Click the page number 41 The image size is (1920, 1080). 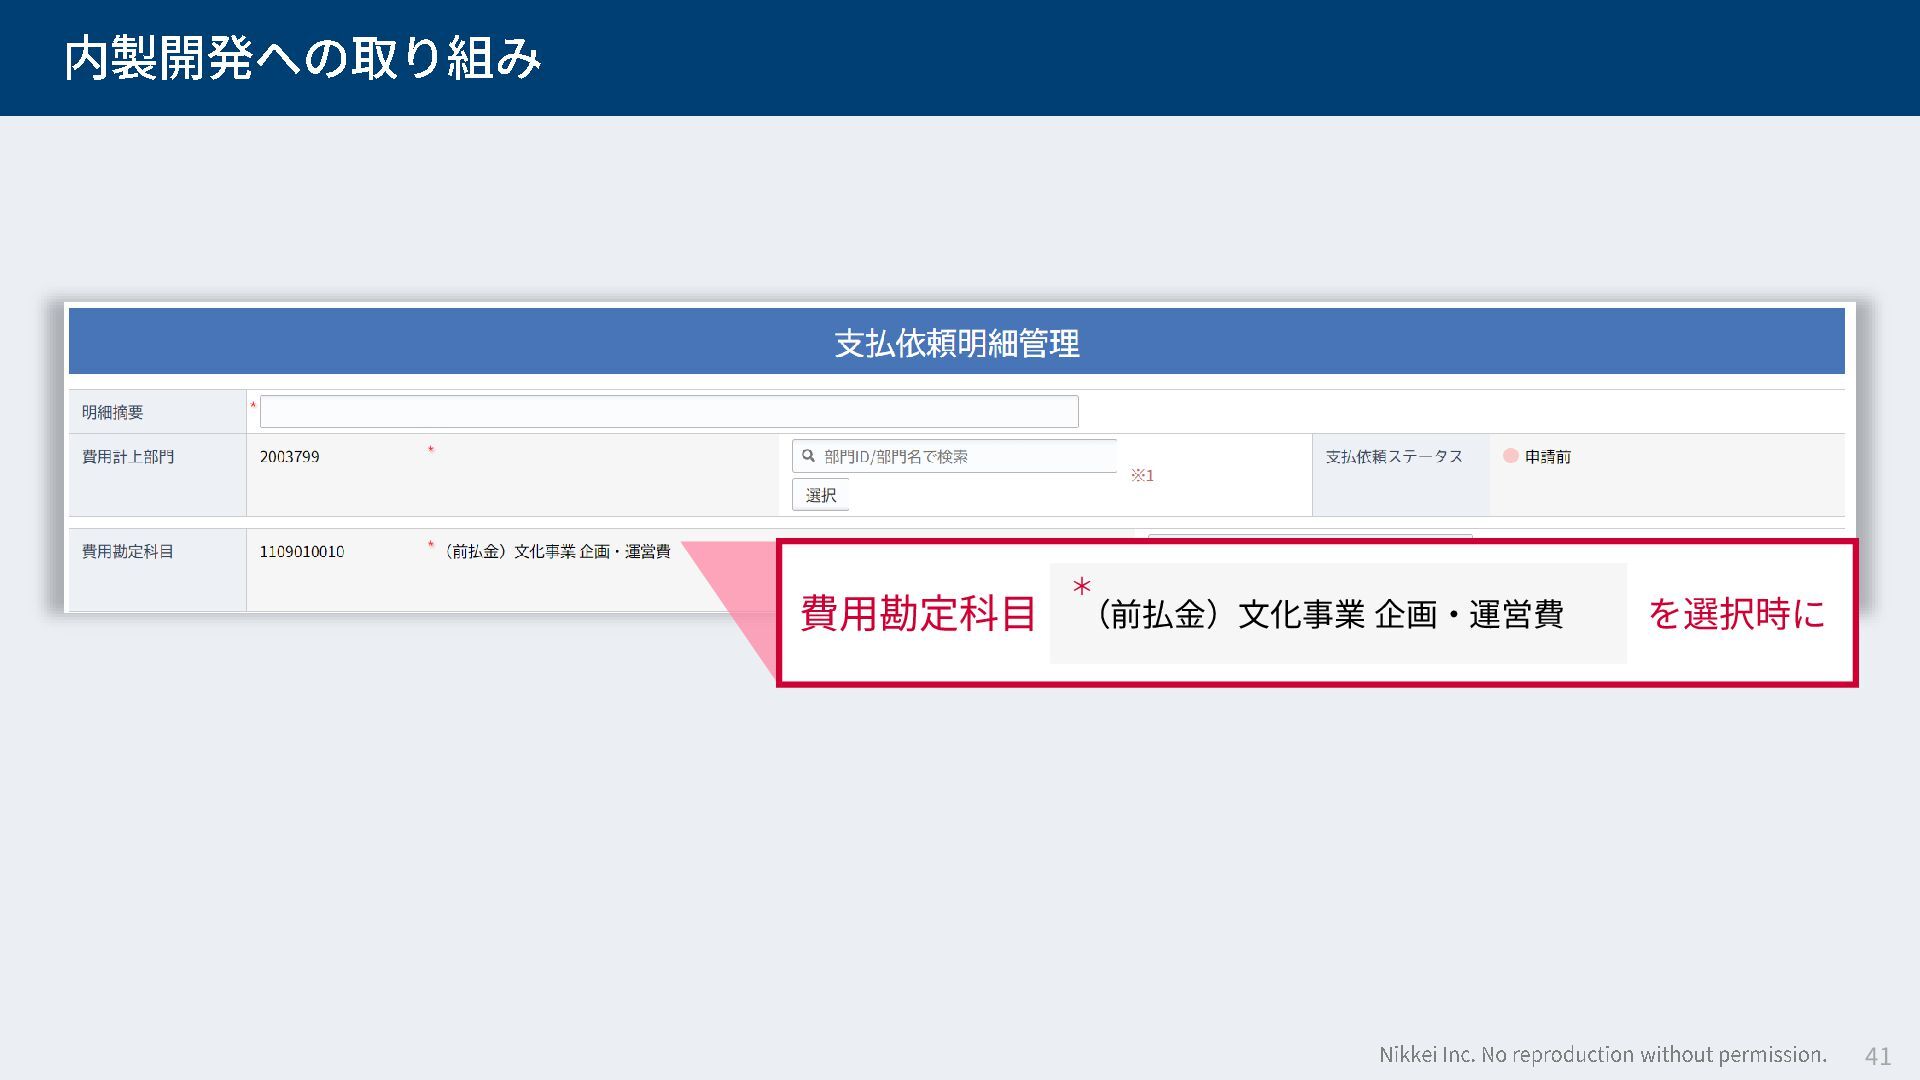pos(1877,1055)
